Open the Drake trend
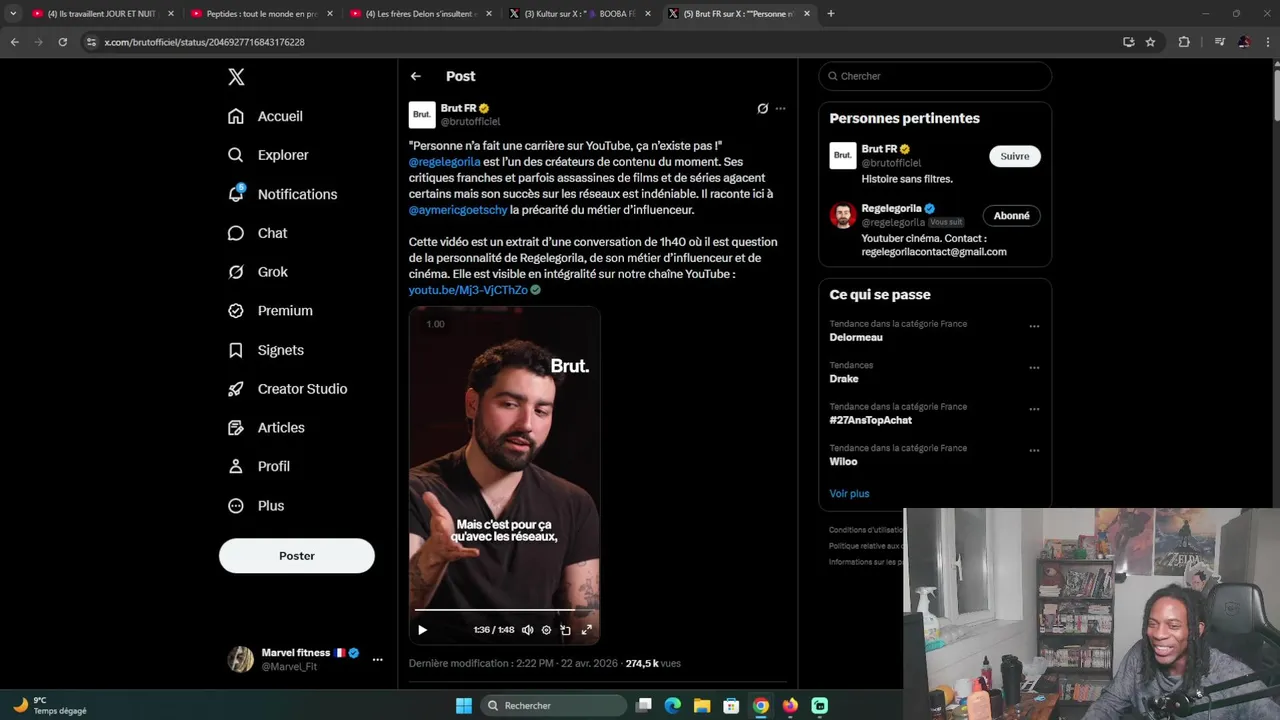This screenshot has height=720, width=1280. (844, 379)
